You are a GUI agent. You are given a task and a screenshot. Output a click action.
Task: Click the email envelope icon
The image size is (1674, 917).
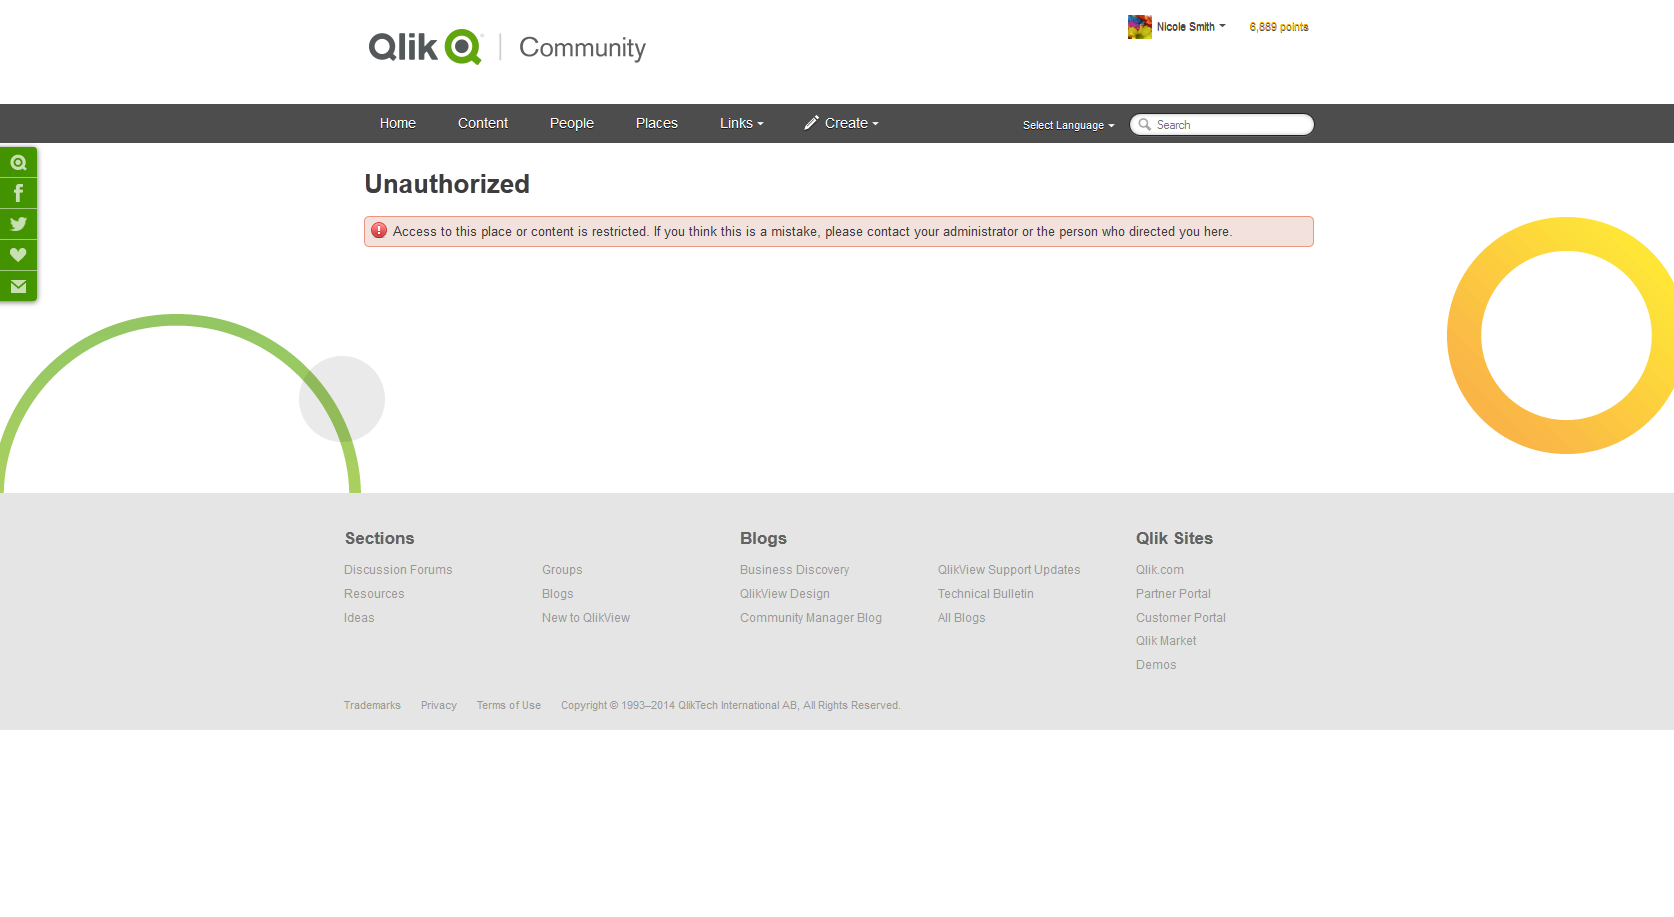point(18,286)
